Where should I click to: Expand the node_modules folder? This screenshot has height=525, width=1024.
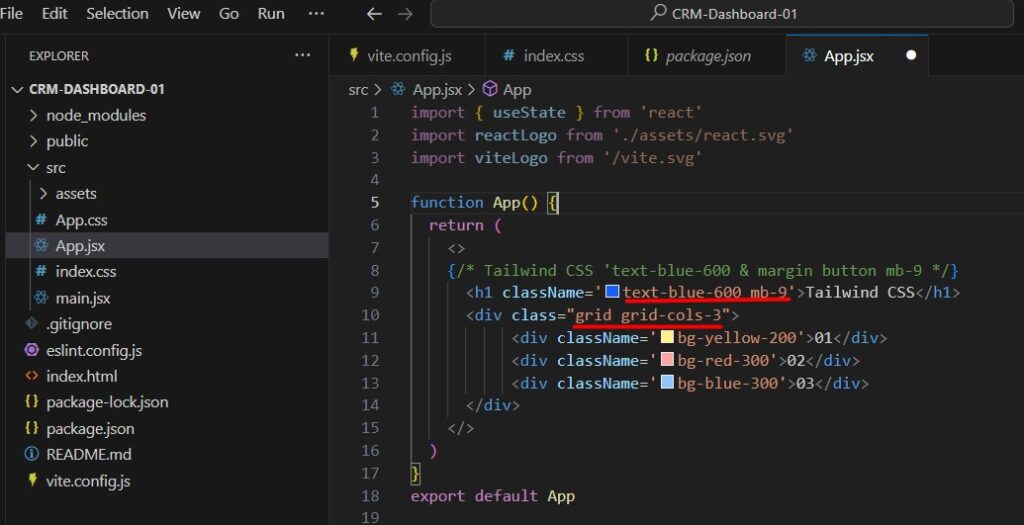[x=95, y=115]
